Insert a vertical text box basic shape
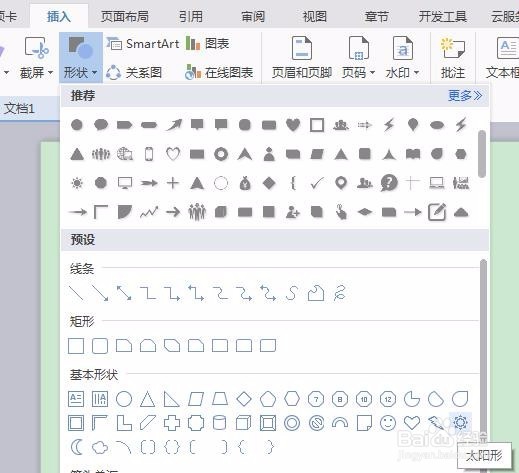The image size is (519, 473). (100, 399)
